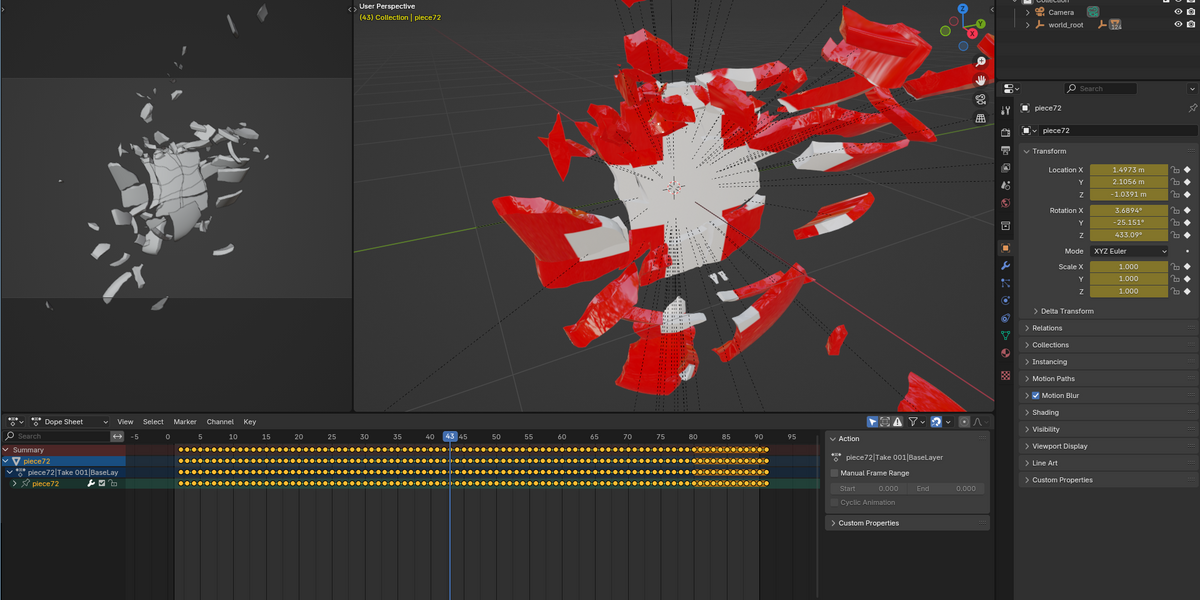1200x600 pixels.
Task: Toggle the piece72 channel mute checkbox
Action: point(102,484)
